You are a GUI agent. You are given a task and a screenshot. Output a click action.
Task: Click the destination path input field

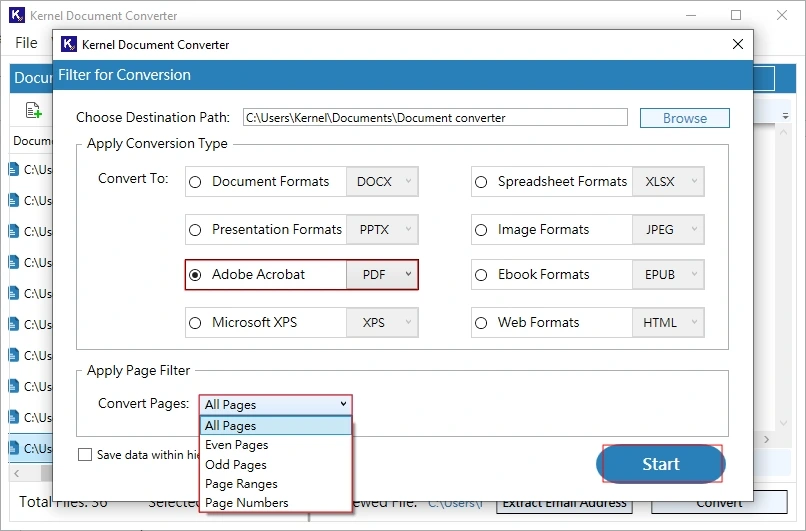pos(435,118)
